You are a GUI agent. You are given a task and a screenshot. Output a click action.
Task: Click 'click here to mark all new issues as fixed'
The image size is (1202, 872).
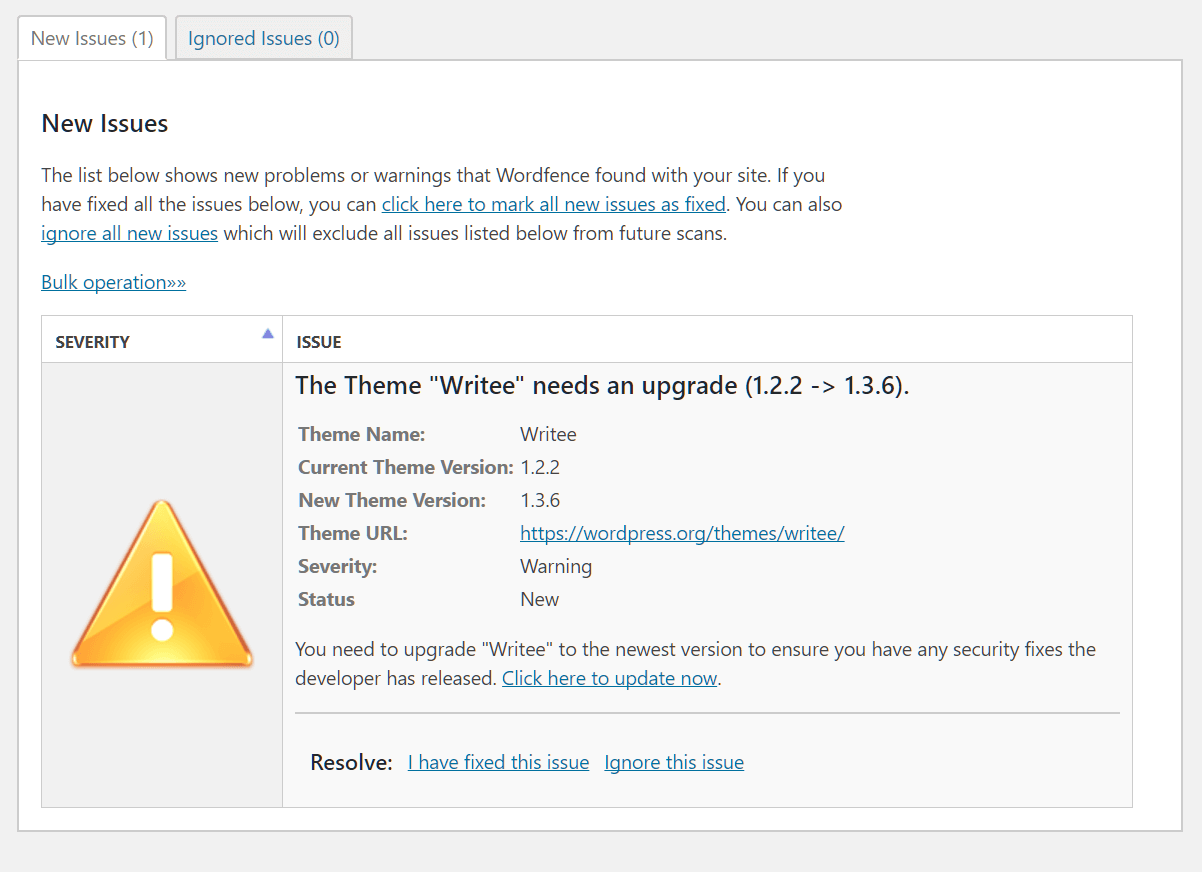coord(554,204)
